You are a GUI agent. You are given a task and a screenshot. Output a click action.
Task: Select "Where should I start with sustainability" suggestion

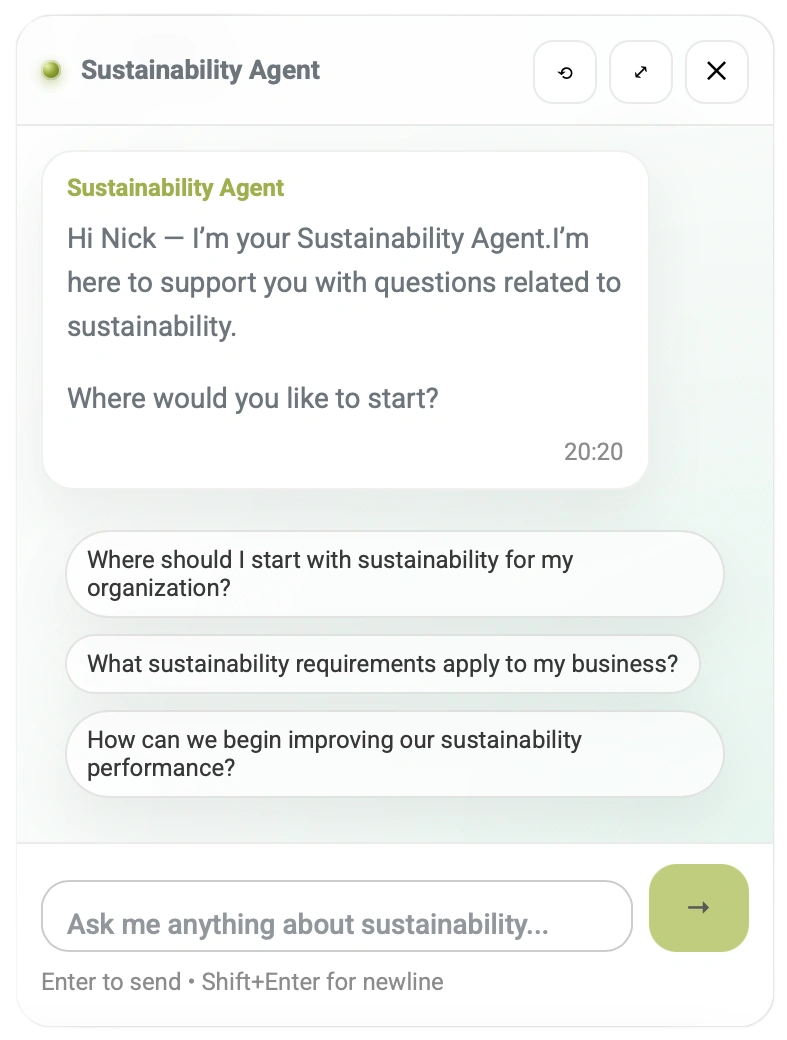click(394, 574)
